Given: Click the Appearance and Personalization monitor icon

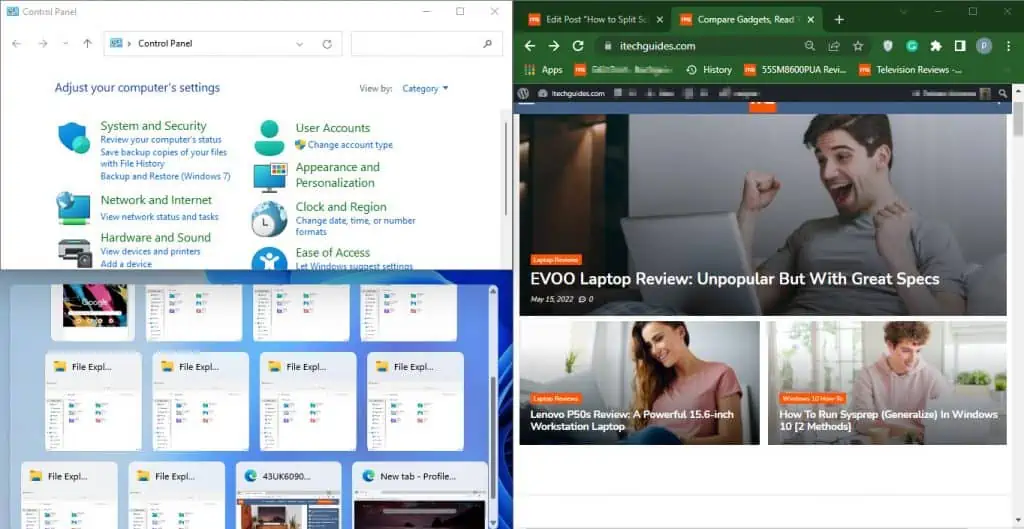Looking at the screenshot, I should click(270, 178).
